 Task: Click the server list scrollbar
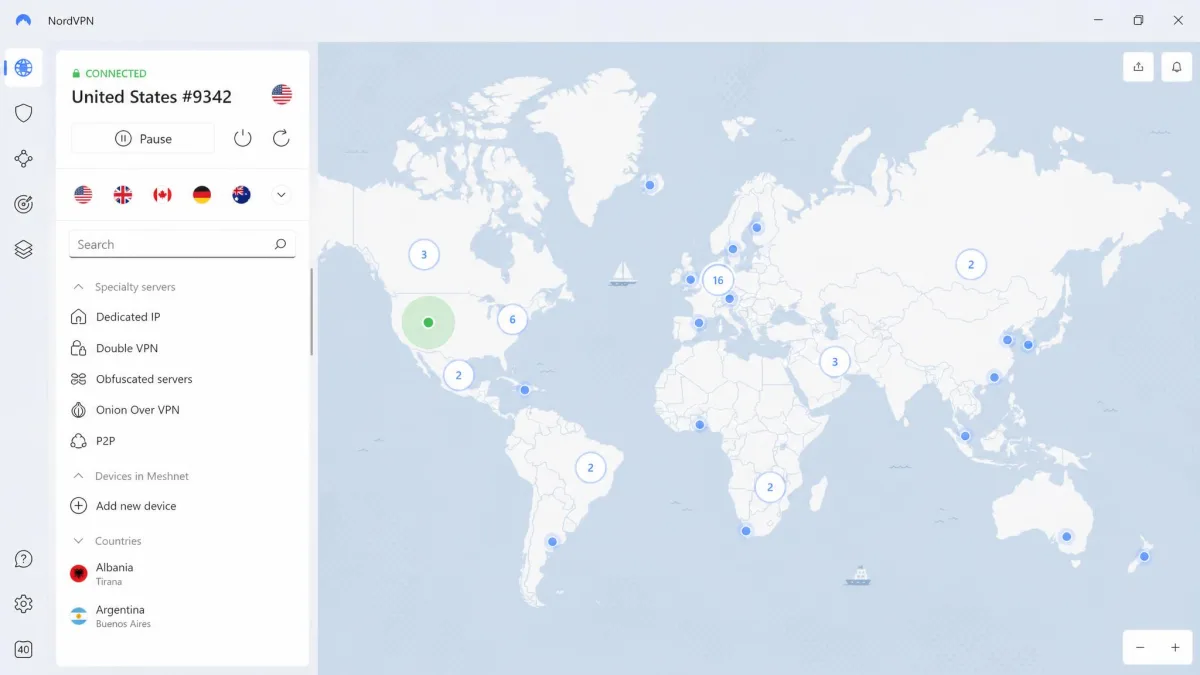311,311
